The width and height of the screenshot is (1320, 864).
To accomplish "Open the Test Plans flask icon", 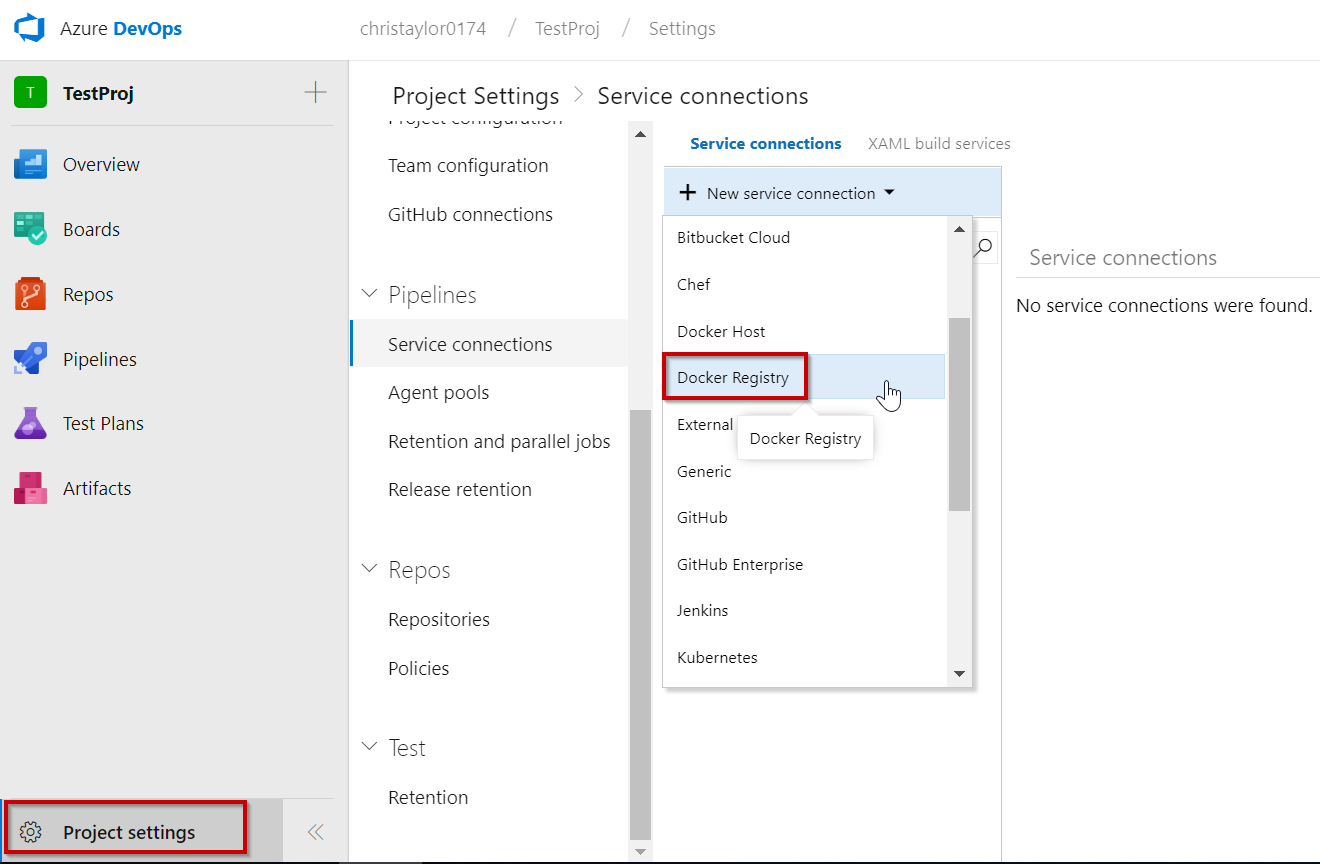I will (30, 424).
